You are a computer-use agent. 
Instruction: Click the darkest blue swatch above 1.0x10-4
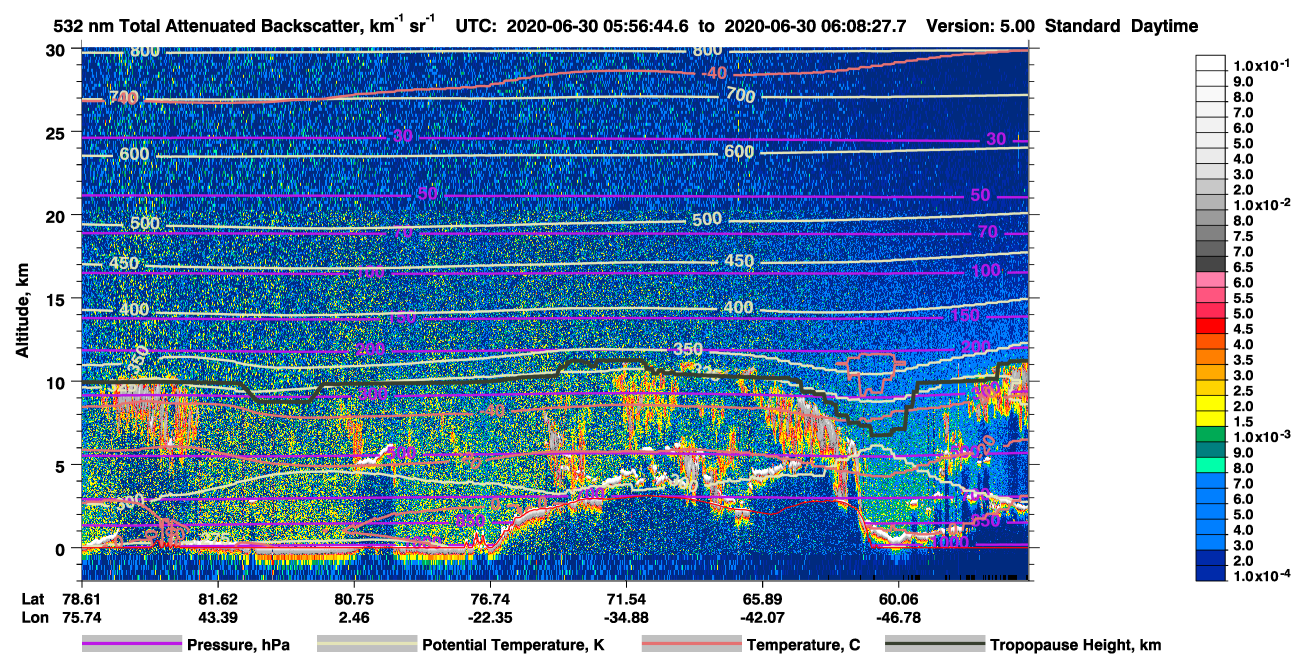pos(1209,572)
